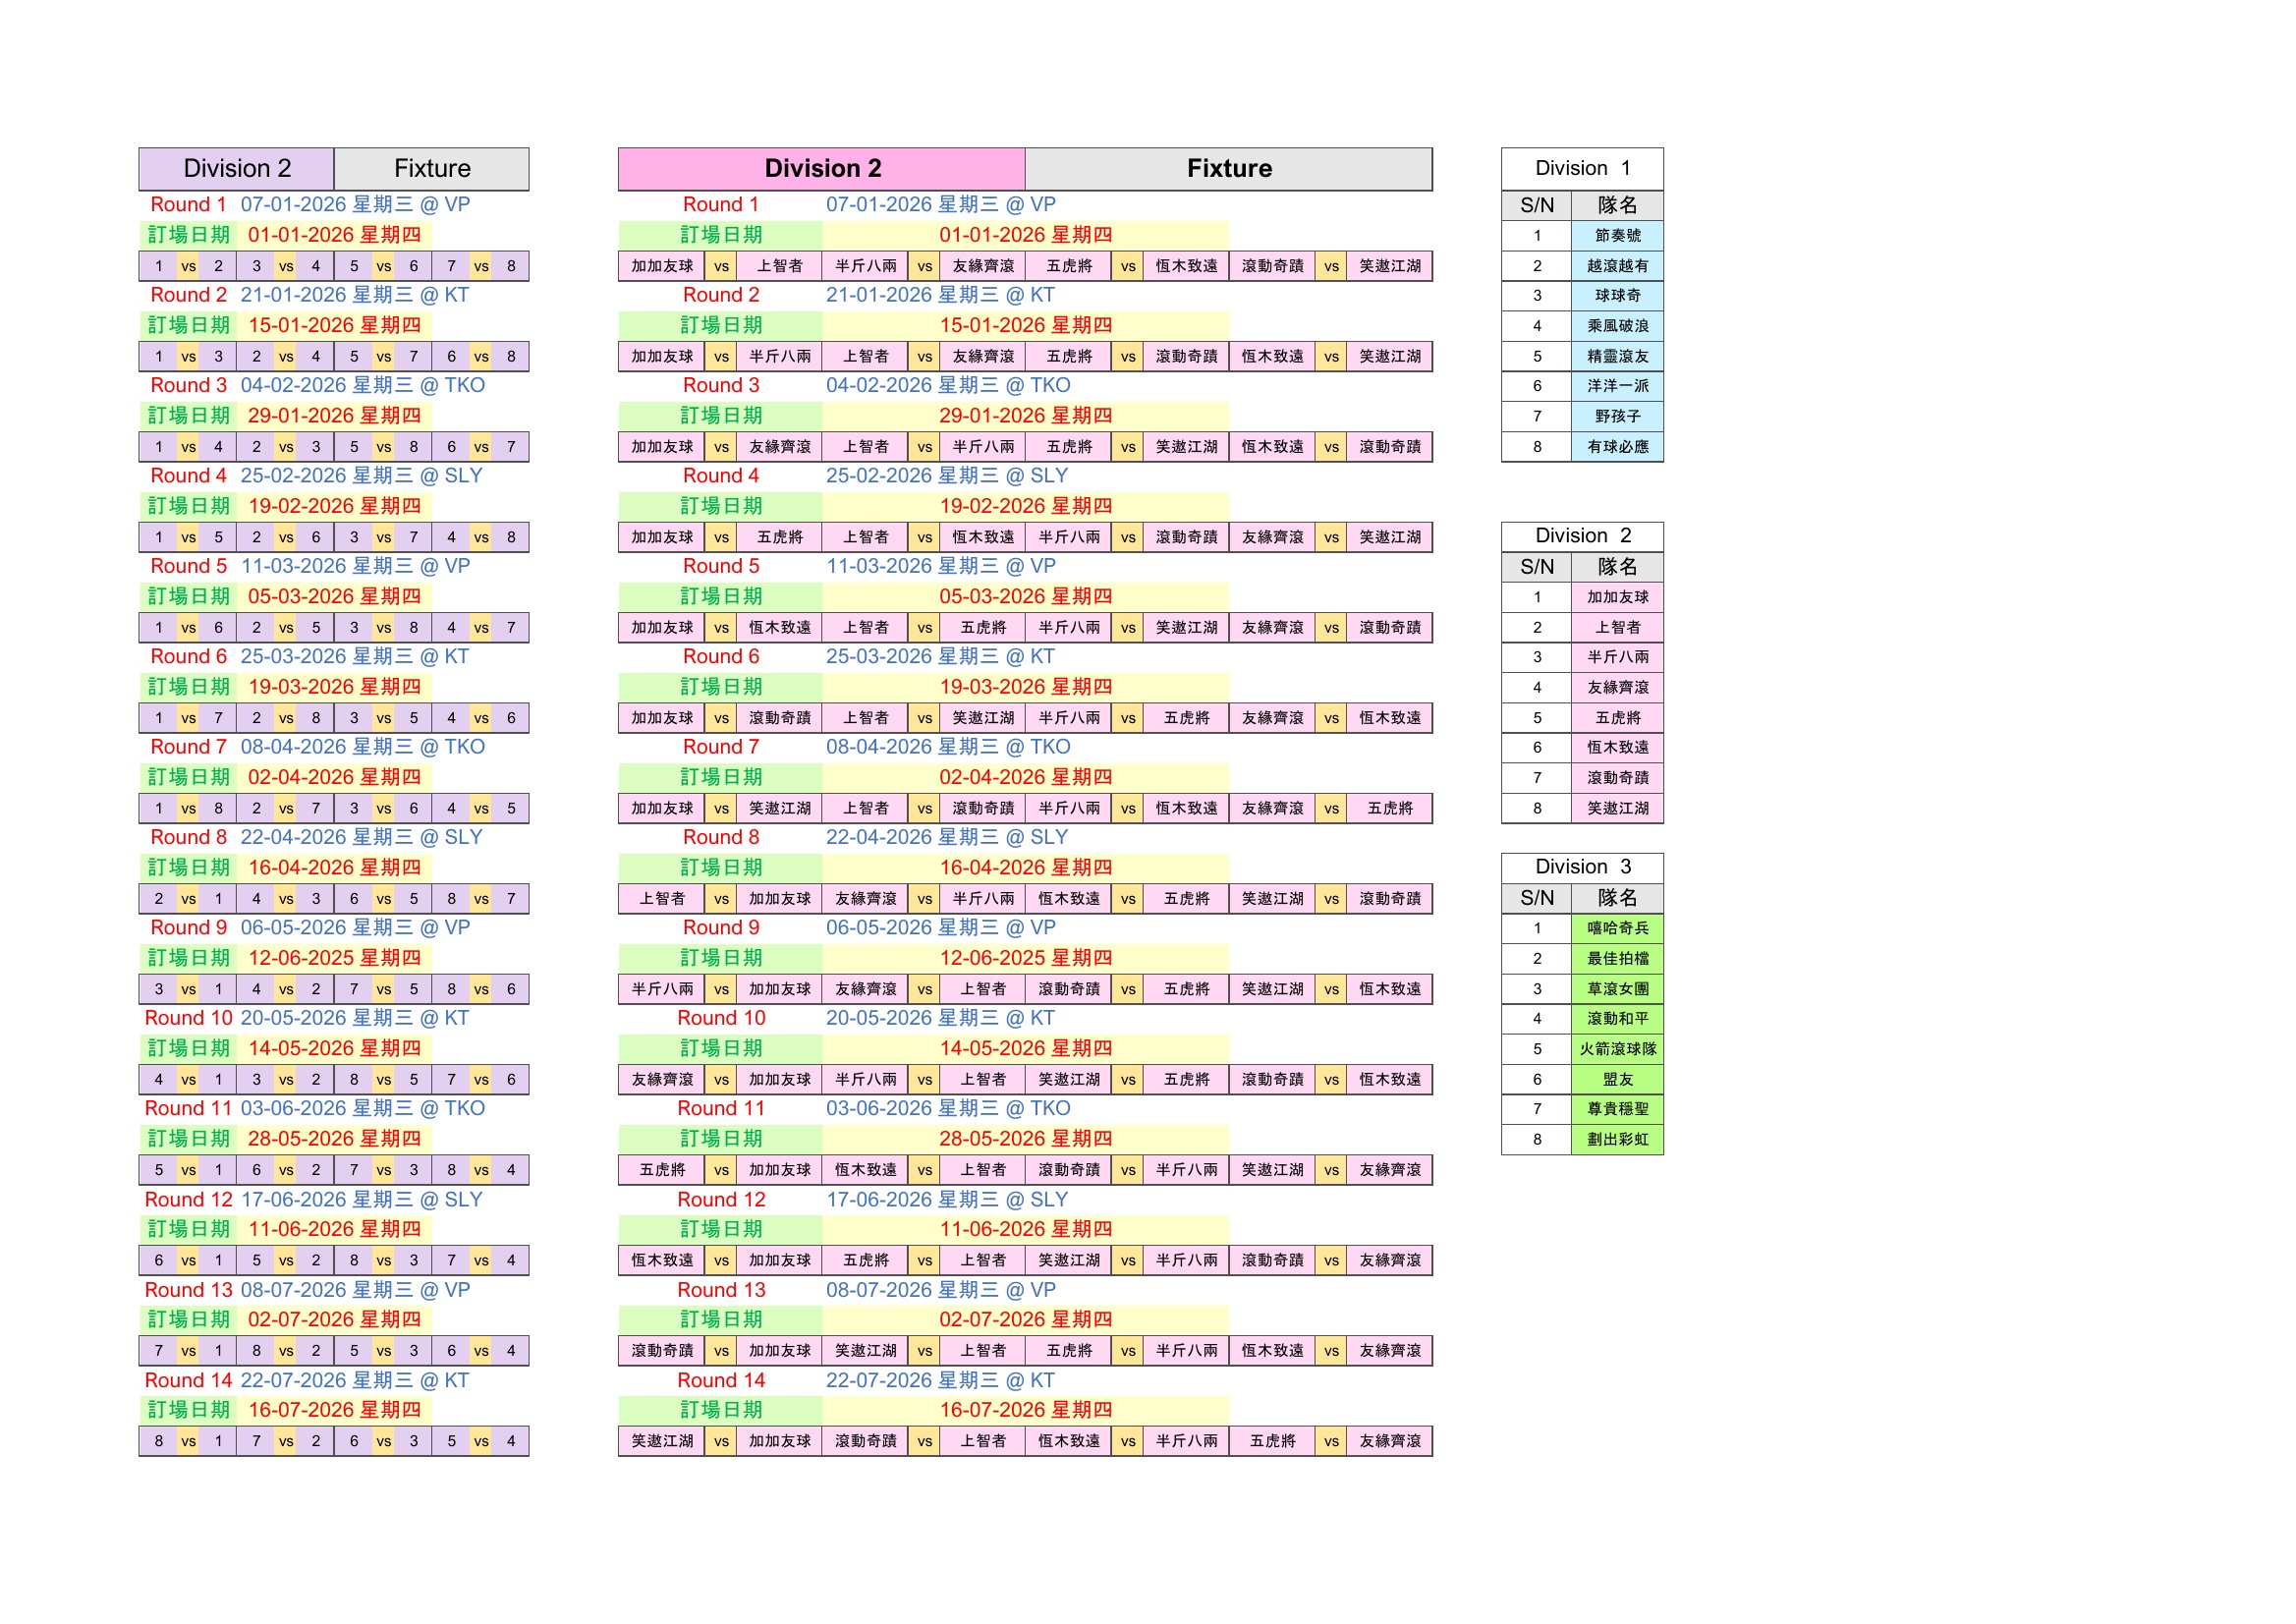Viewport: 2296px width, 1624px height.
Task: Click team 乘風破浪 in Division 1 table
Action: (1617, 326)
